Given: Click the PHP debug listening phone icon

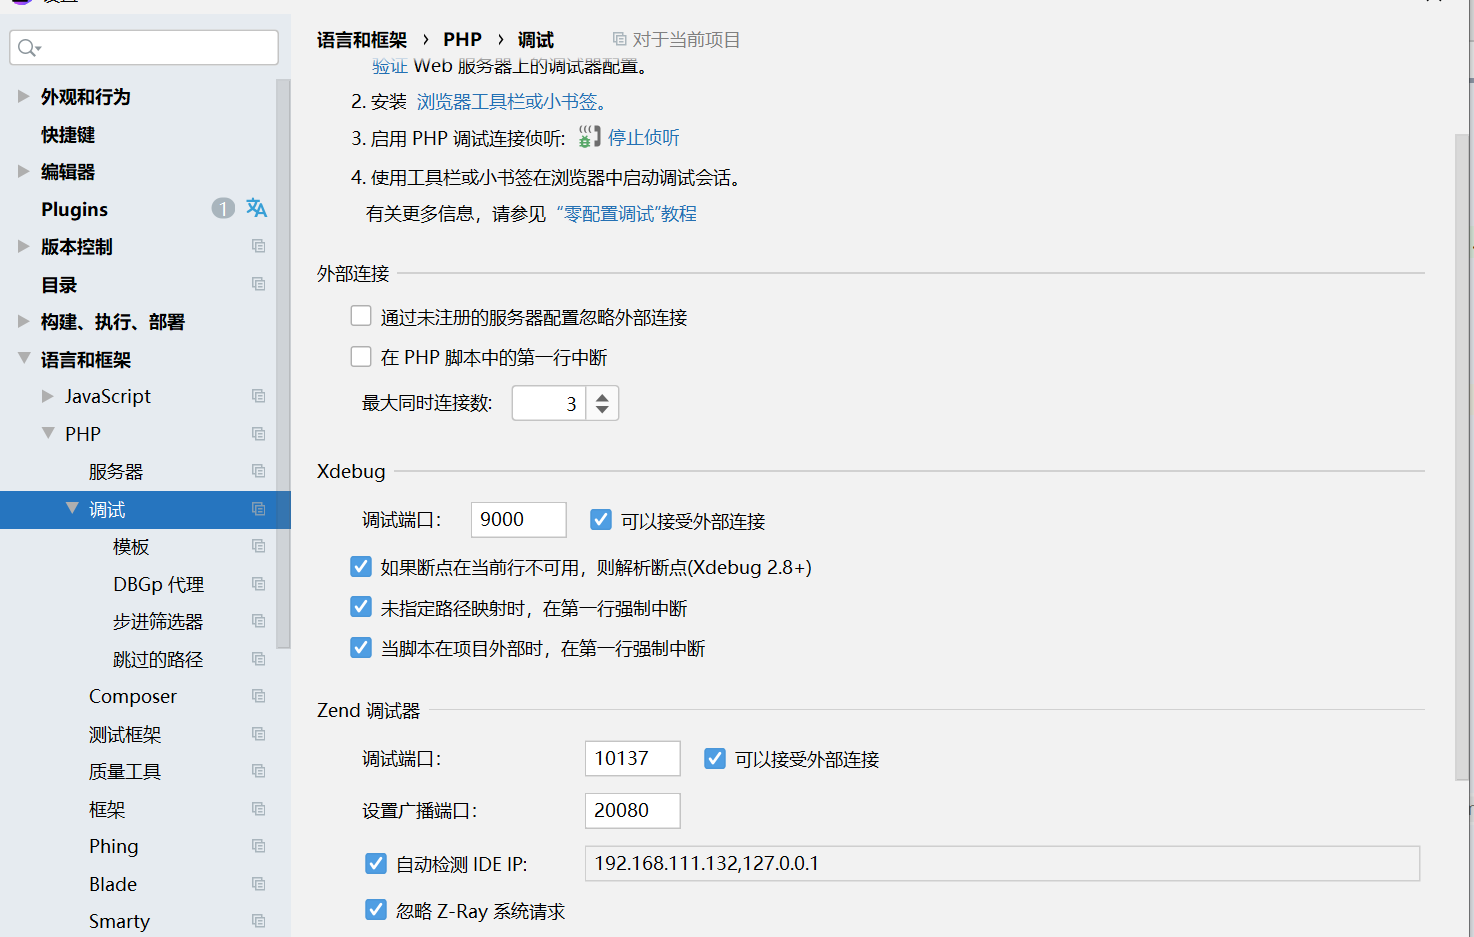Looking at the screenshot, I should 589,137.
